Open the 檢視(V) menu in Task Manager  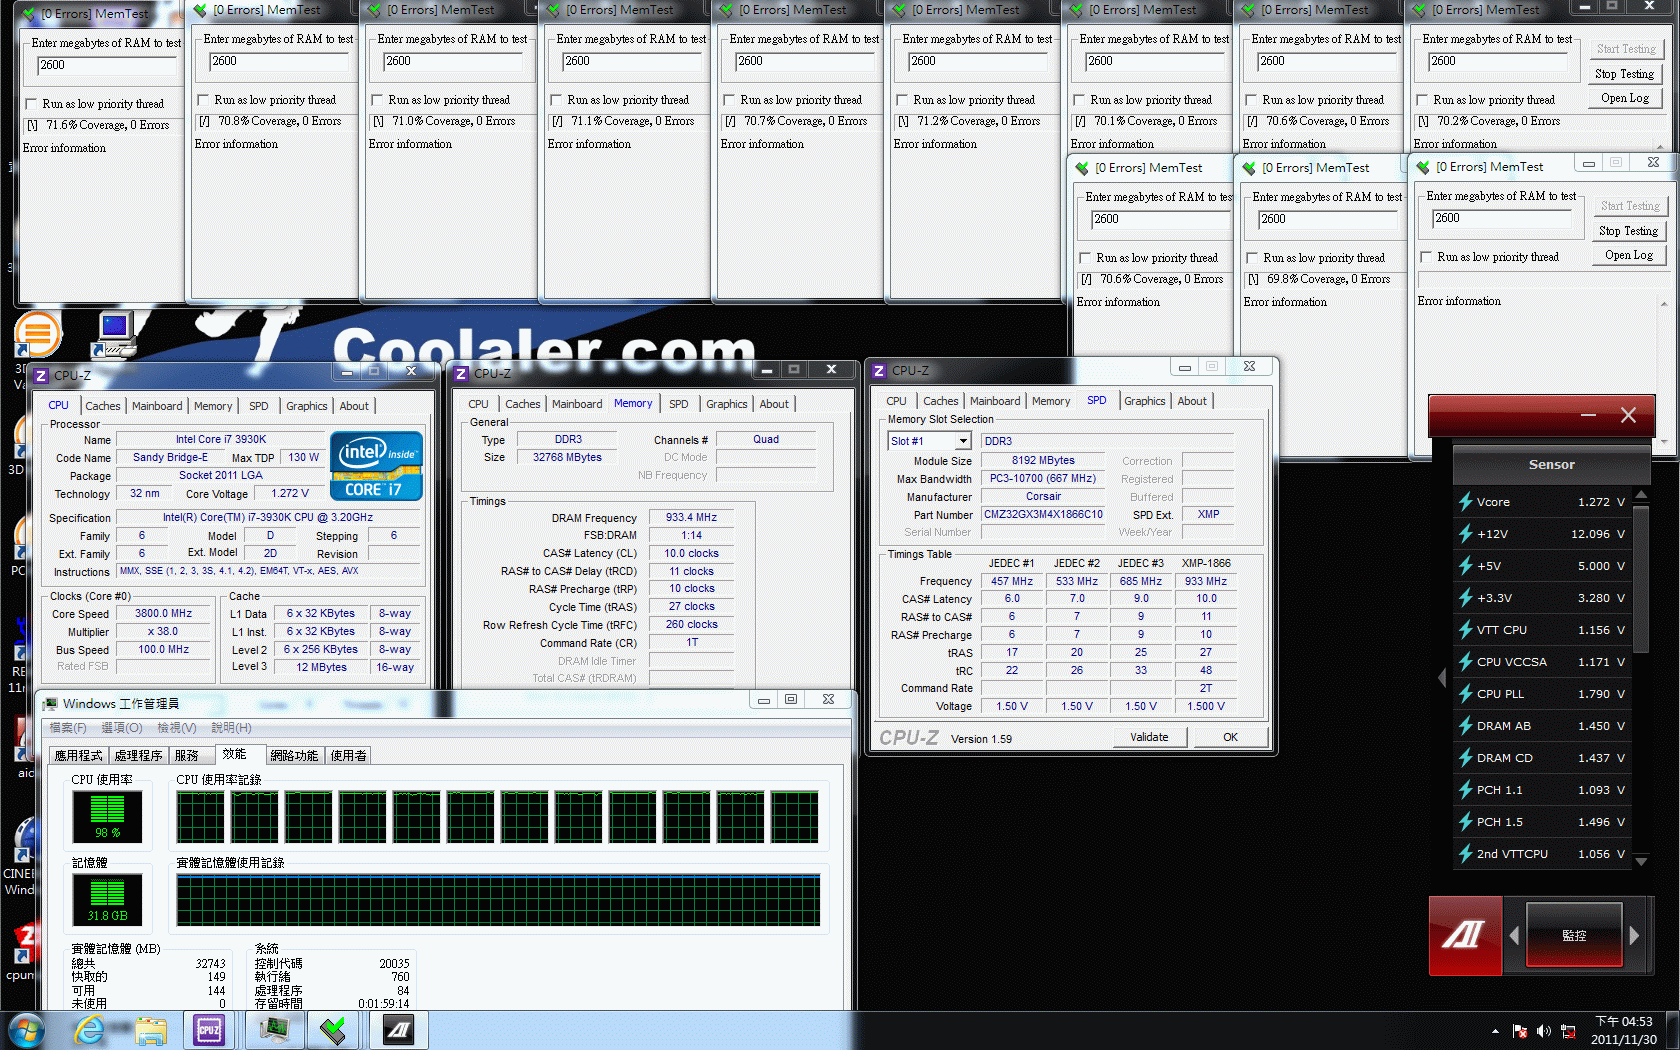point(177,728)
